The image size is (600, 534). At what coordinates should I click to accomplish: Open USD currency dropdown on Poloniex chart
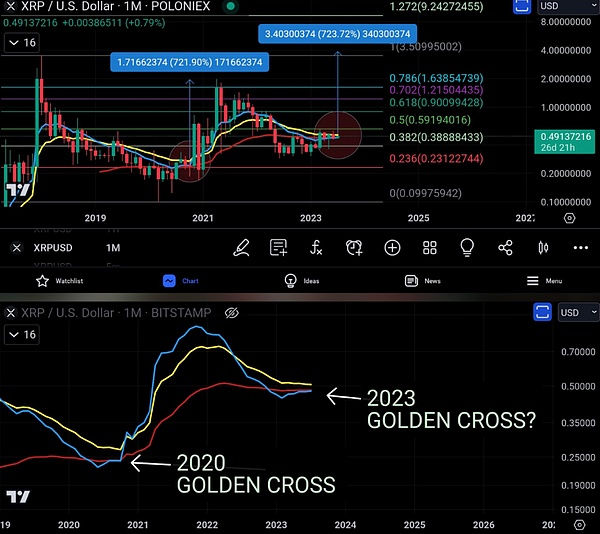568,6
